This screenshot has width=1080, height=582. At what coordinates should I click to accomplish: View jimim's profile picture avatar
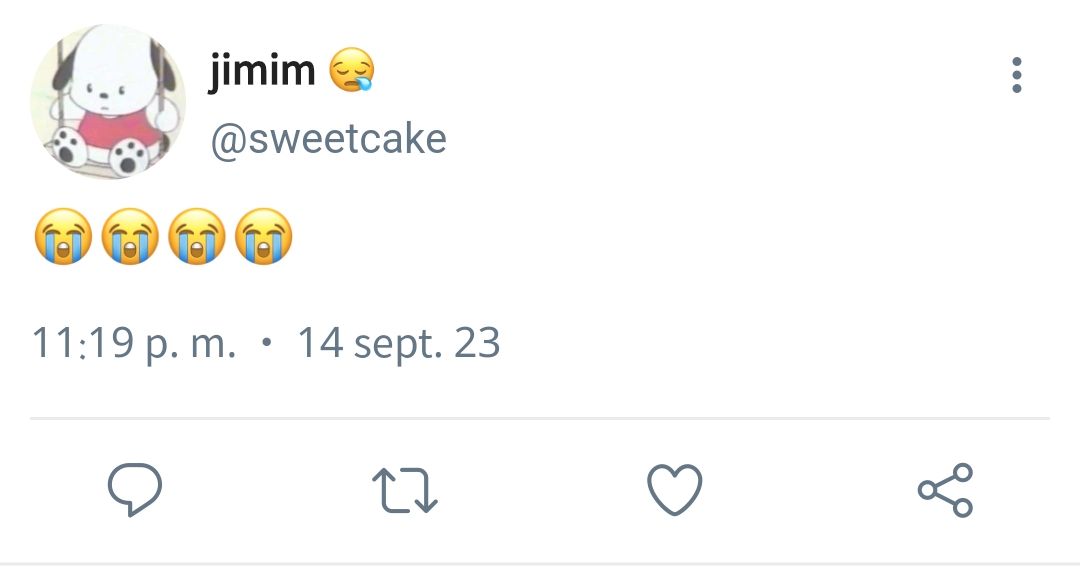coord(108,101)
